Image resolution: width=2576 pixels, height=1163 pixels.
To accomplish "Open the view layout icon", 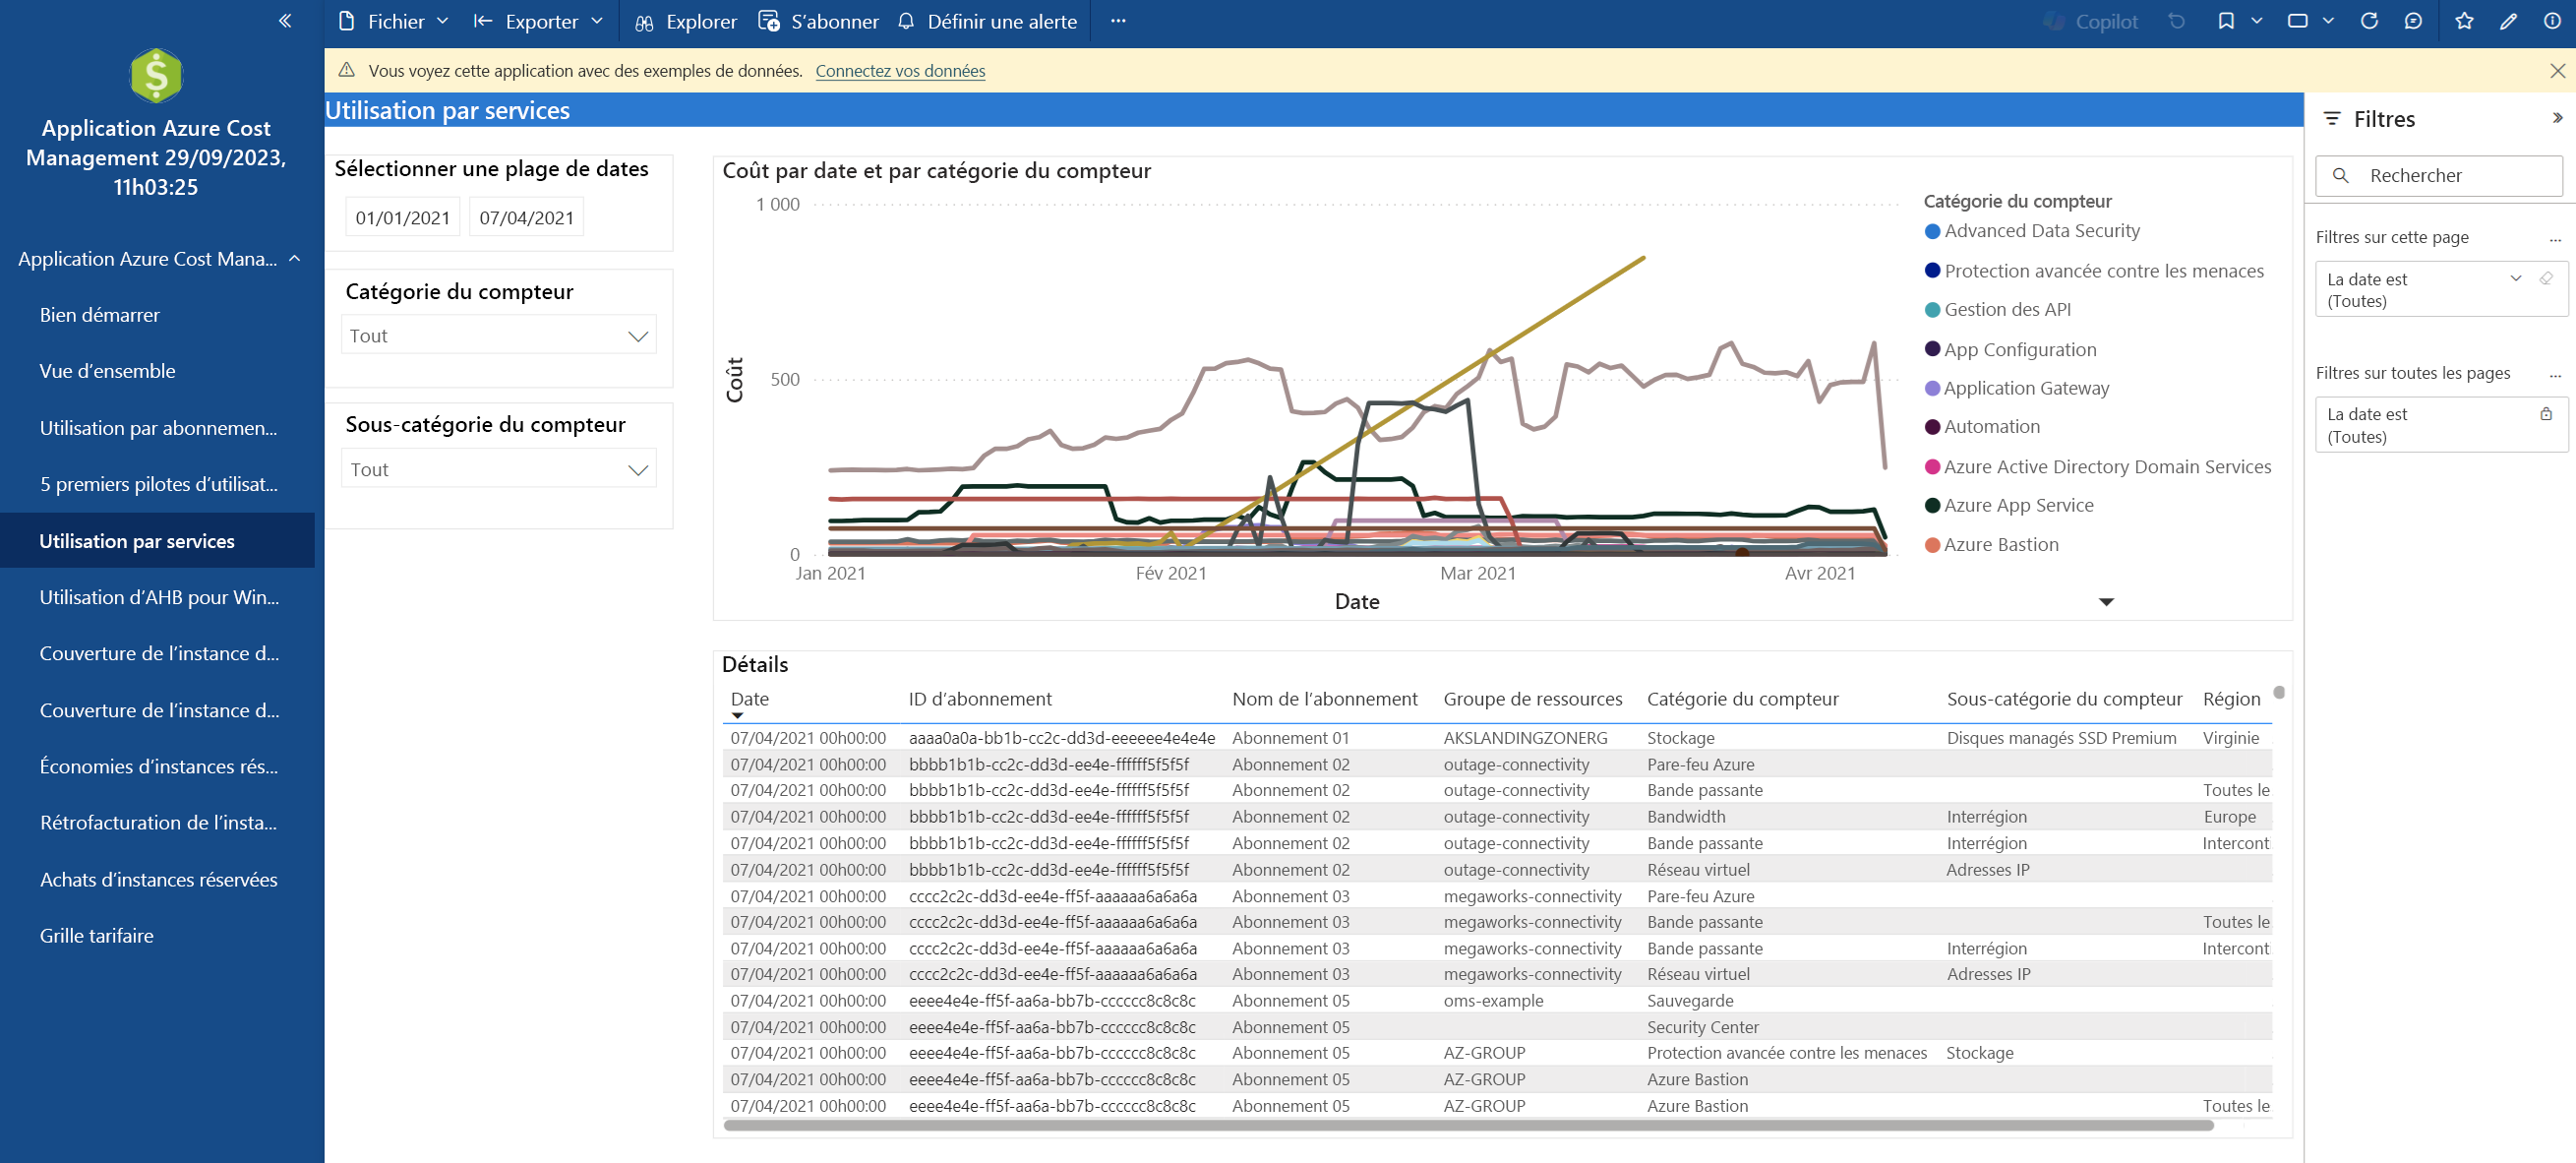I will pos(2297,21).
